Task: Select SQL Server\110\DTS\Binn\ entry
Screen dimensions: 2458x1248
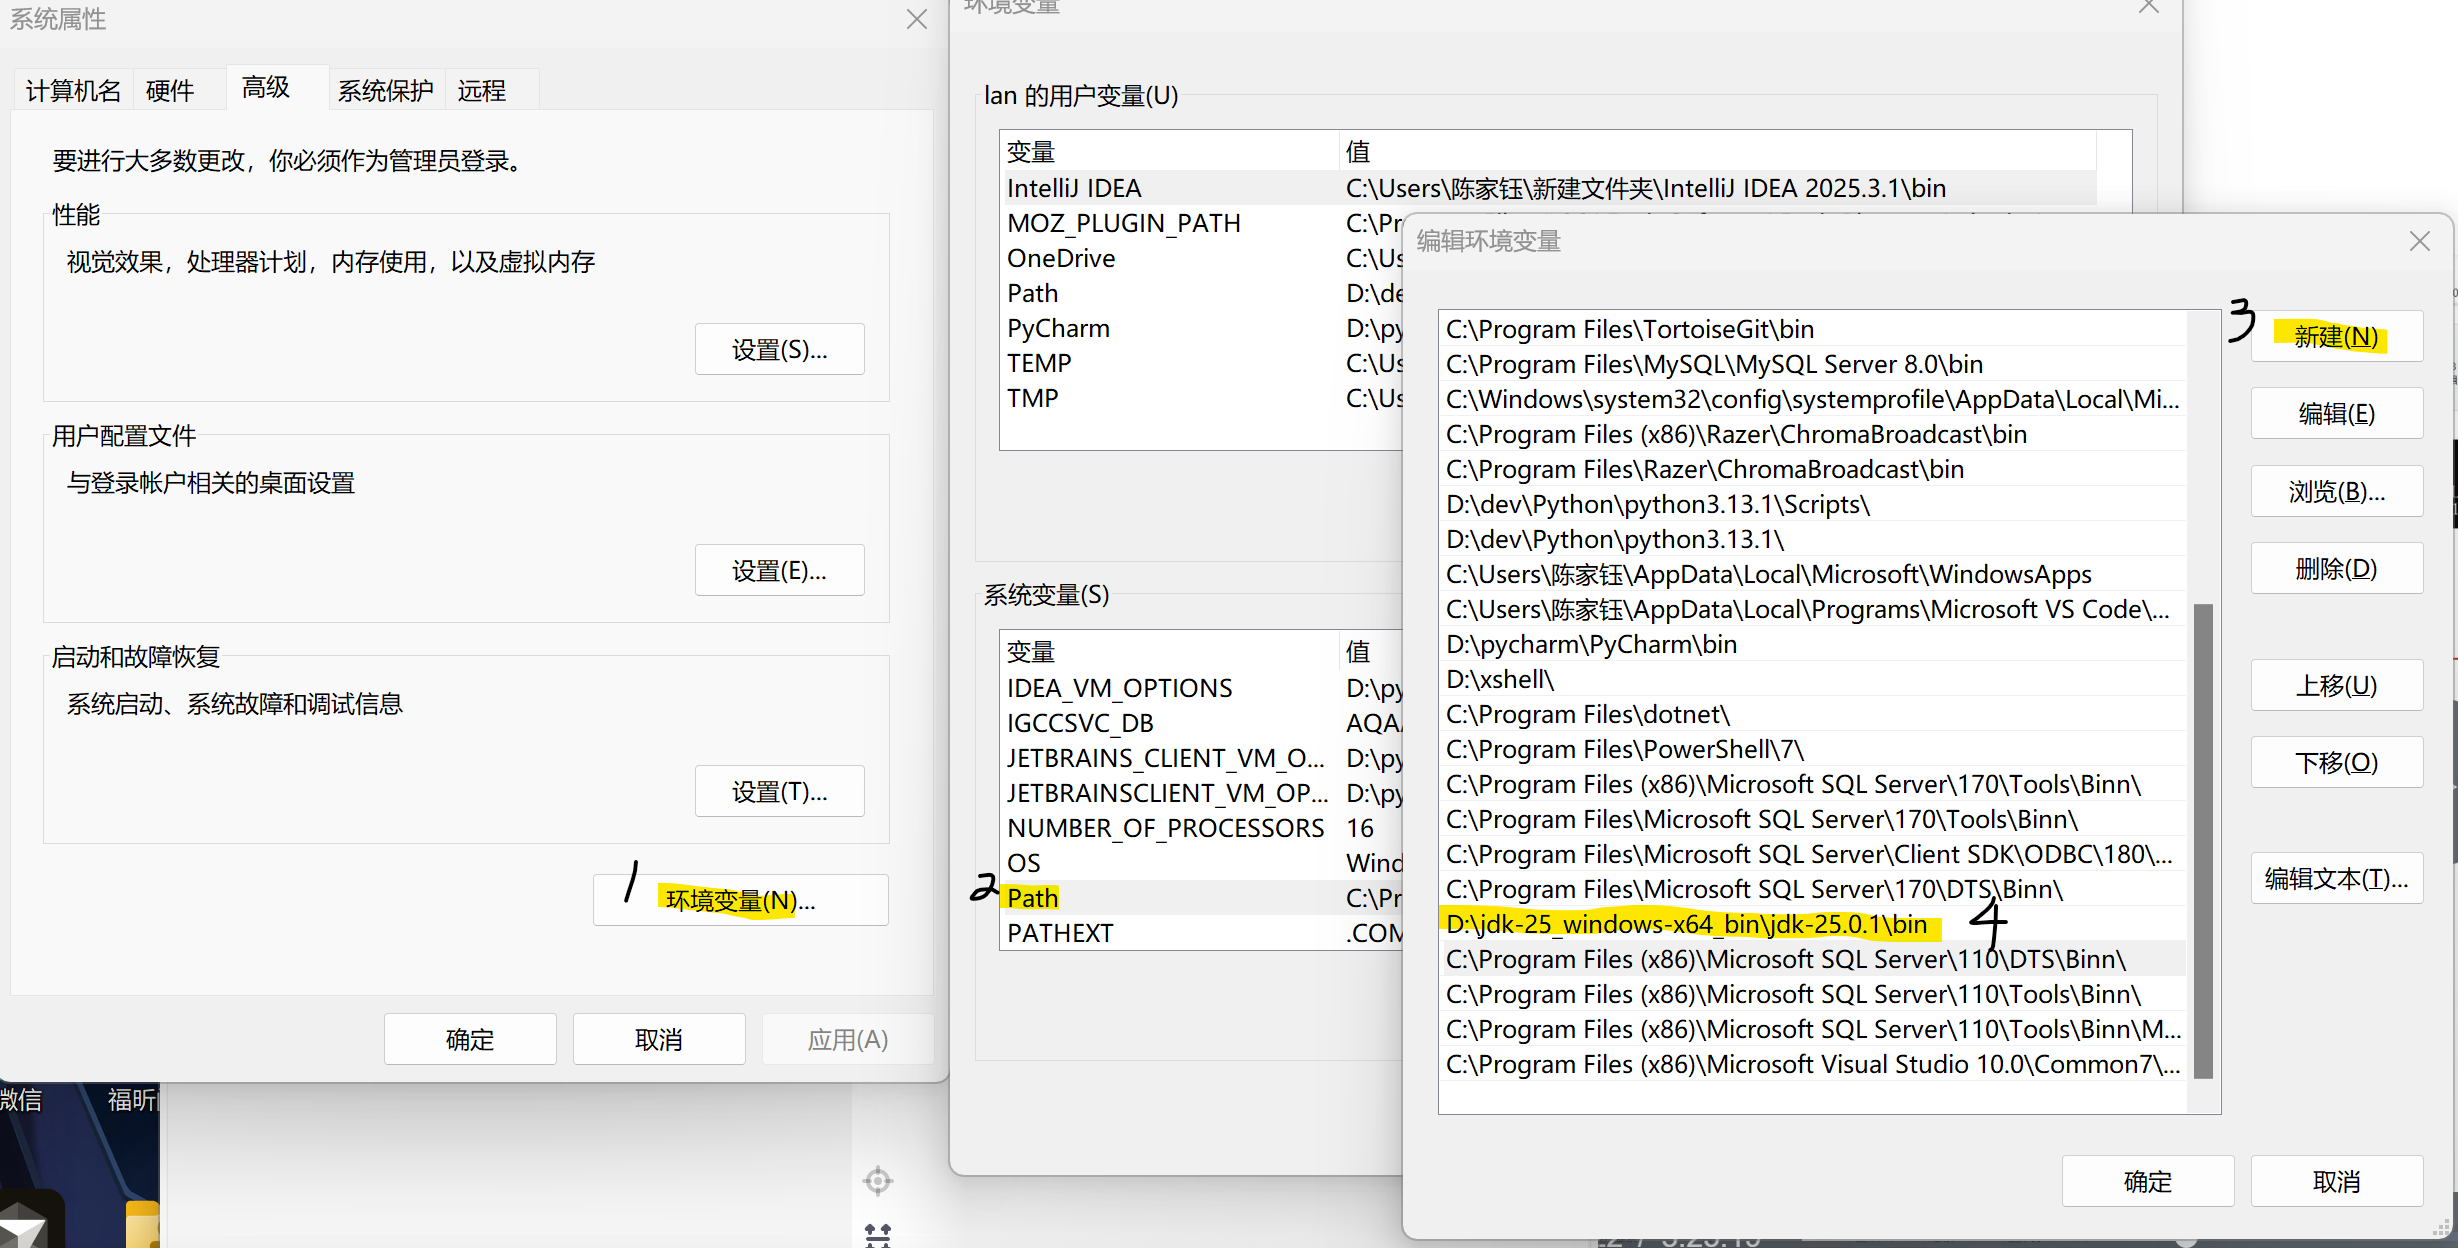Action: 1813,959
